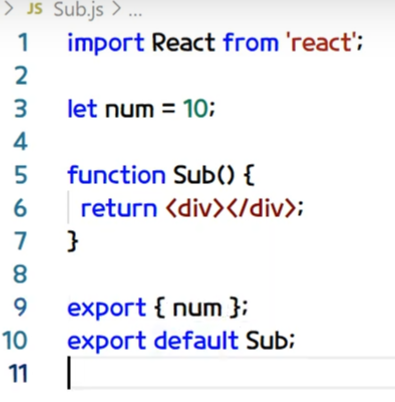Click the number 10 value on line 3

(196, 109)
